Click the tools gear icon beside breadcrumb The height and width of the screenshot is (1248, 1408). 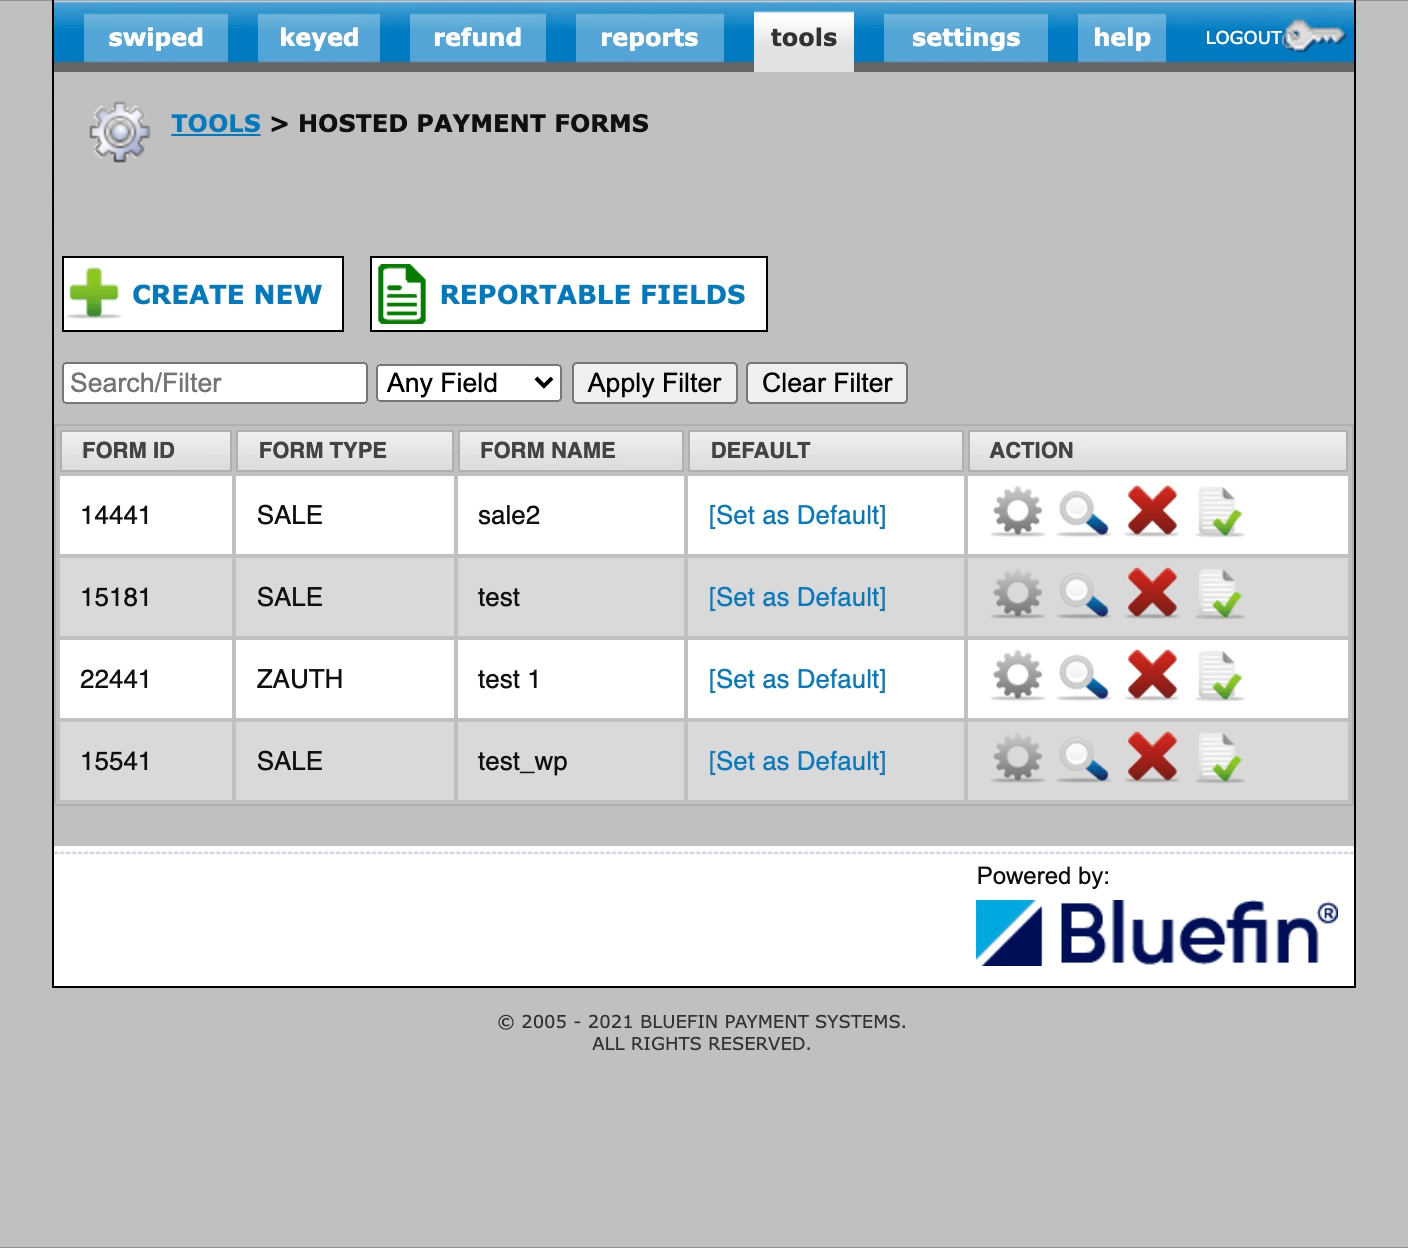click(119, 131)
